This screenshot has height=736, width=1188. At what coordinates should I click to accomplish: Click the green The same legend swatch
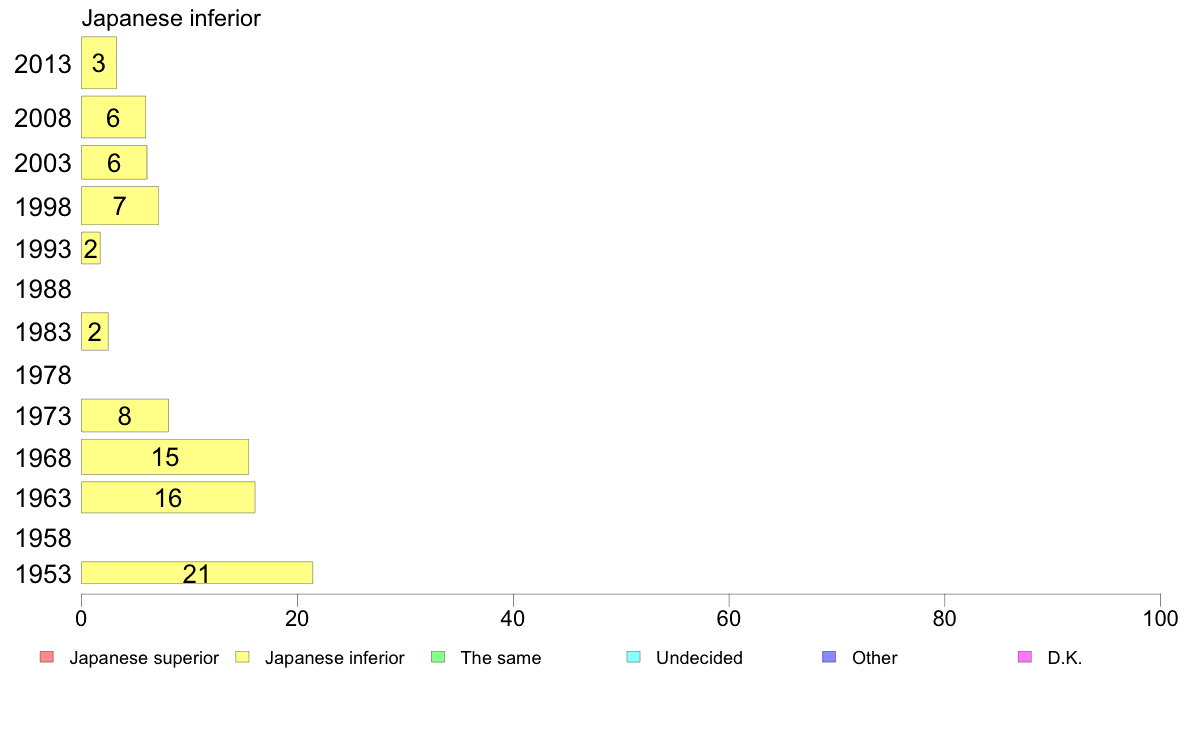click(x=438, y=657)
